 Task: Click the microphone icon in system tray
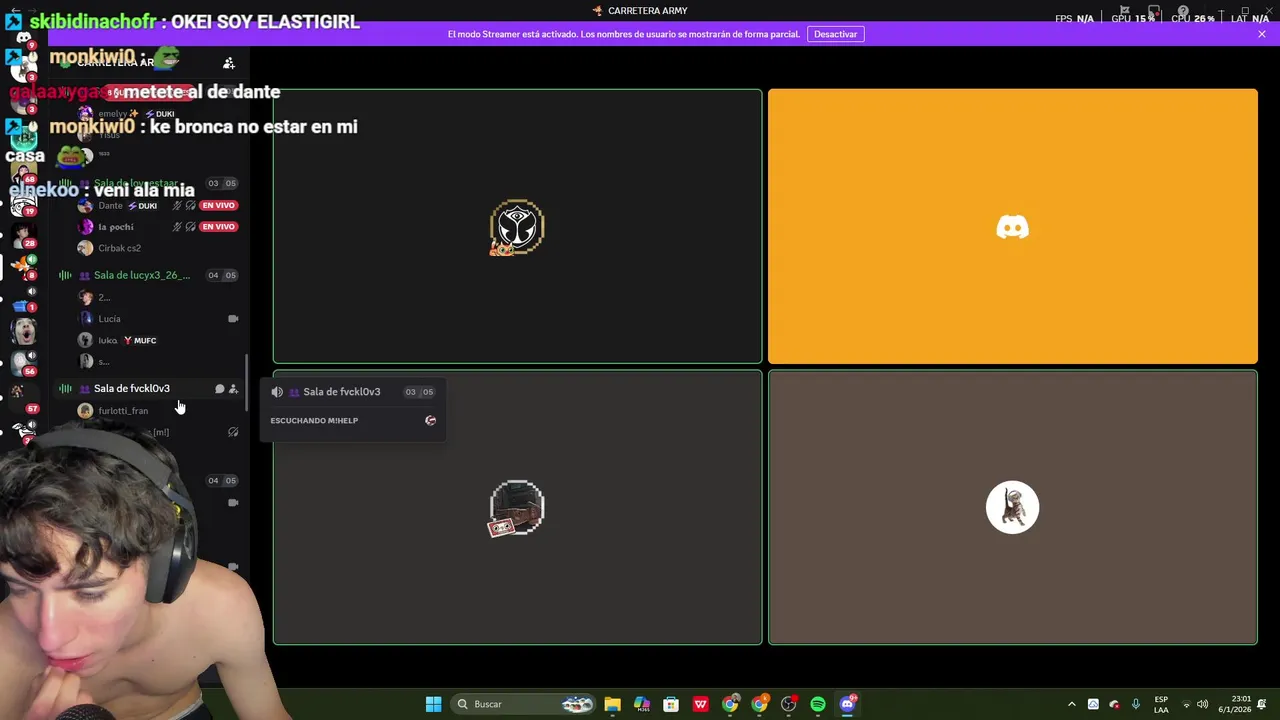[x=1136, y=704]
